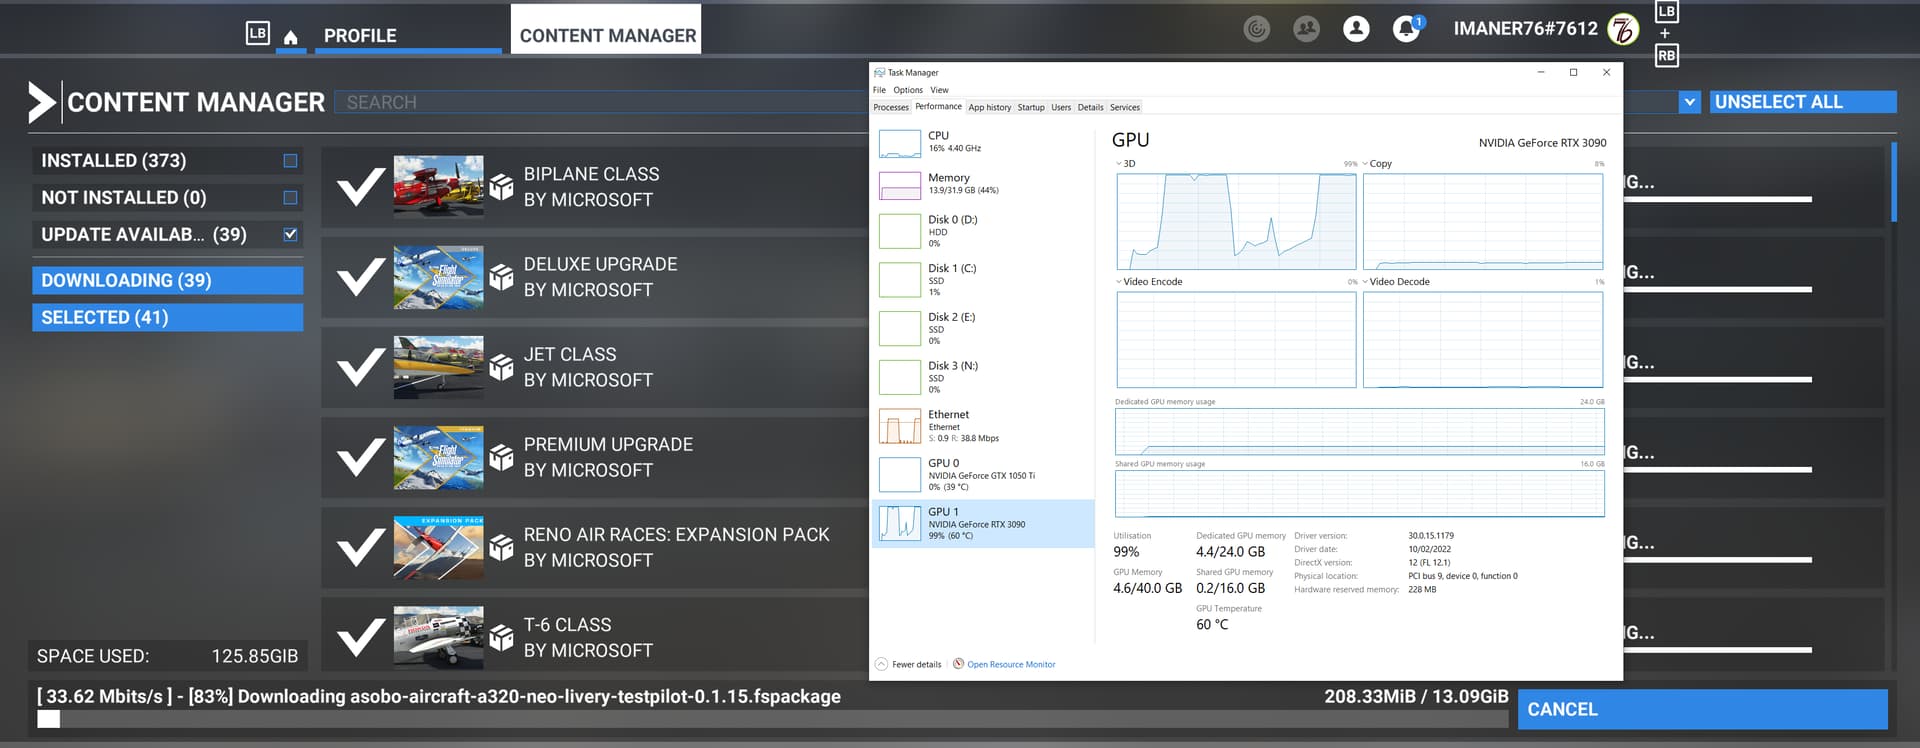The image size is (1920, 748).
Task: Open the Video Encode graph dropdown
Action: (1119, 282)
